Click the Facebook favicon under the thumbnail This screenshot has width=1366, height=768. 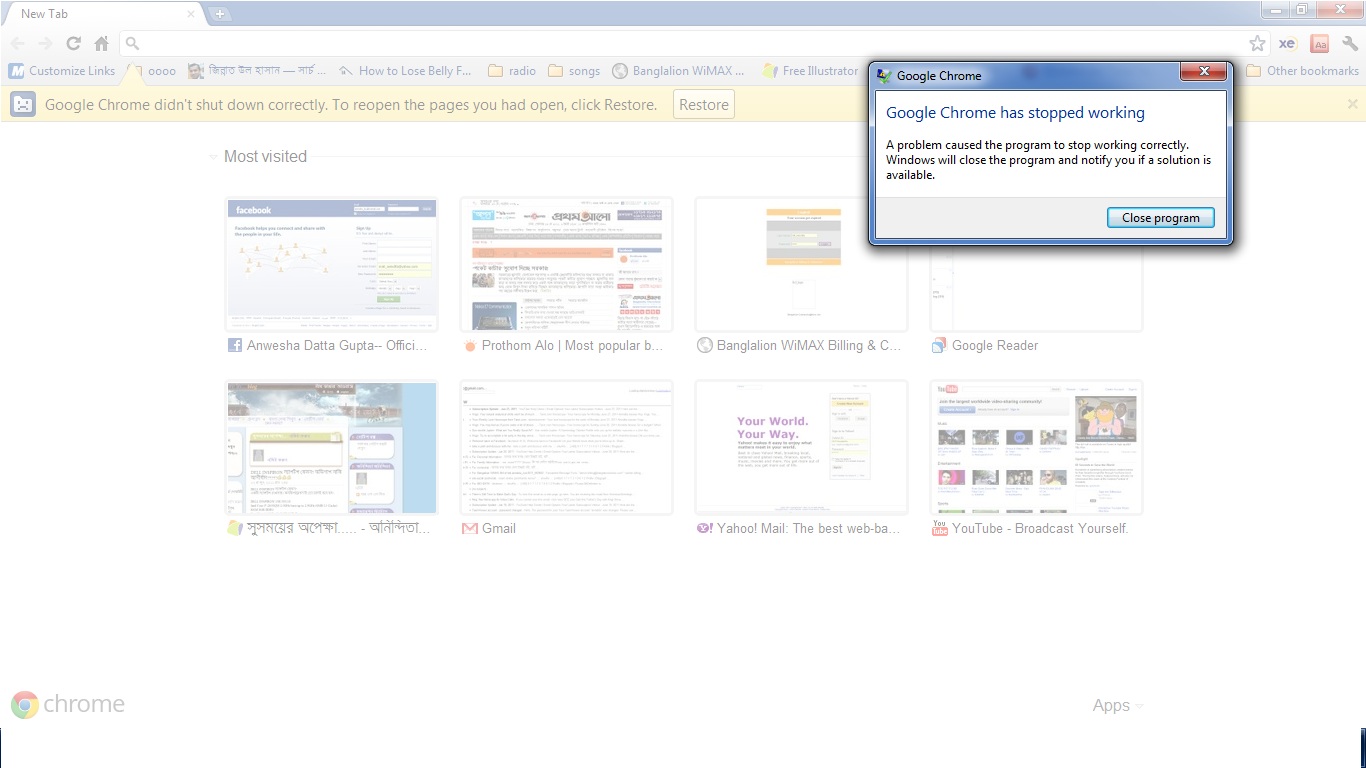pyautogui.click(x=235, y=345)
